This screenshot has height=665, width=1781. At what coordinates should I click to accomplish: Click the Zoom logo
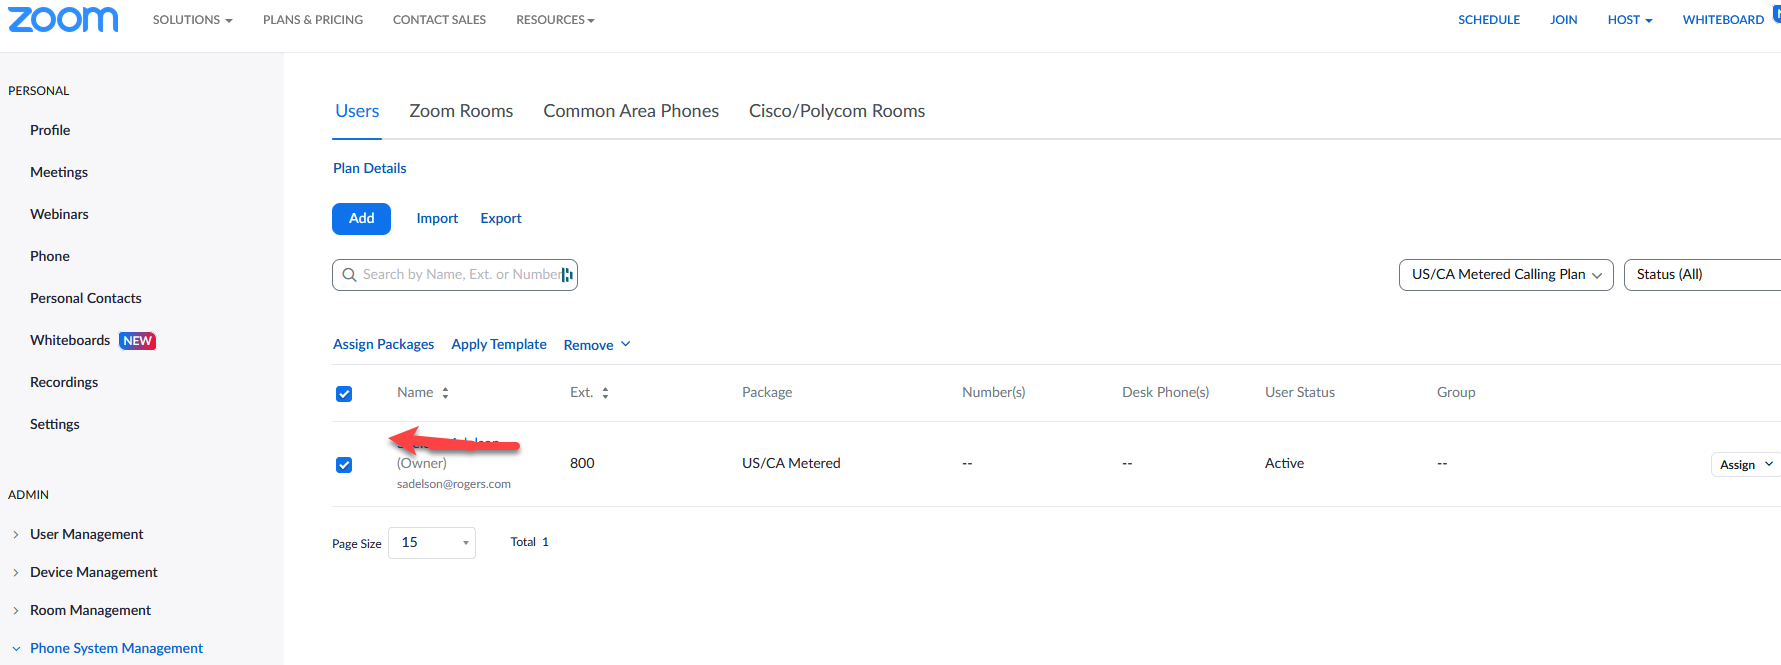tap(63, 19)
